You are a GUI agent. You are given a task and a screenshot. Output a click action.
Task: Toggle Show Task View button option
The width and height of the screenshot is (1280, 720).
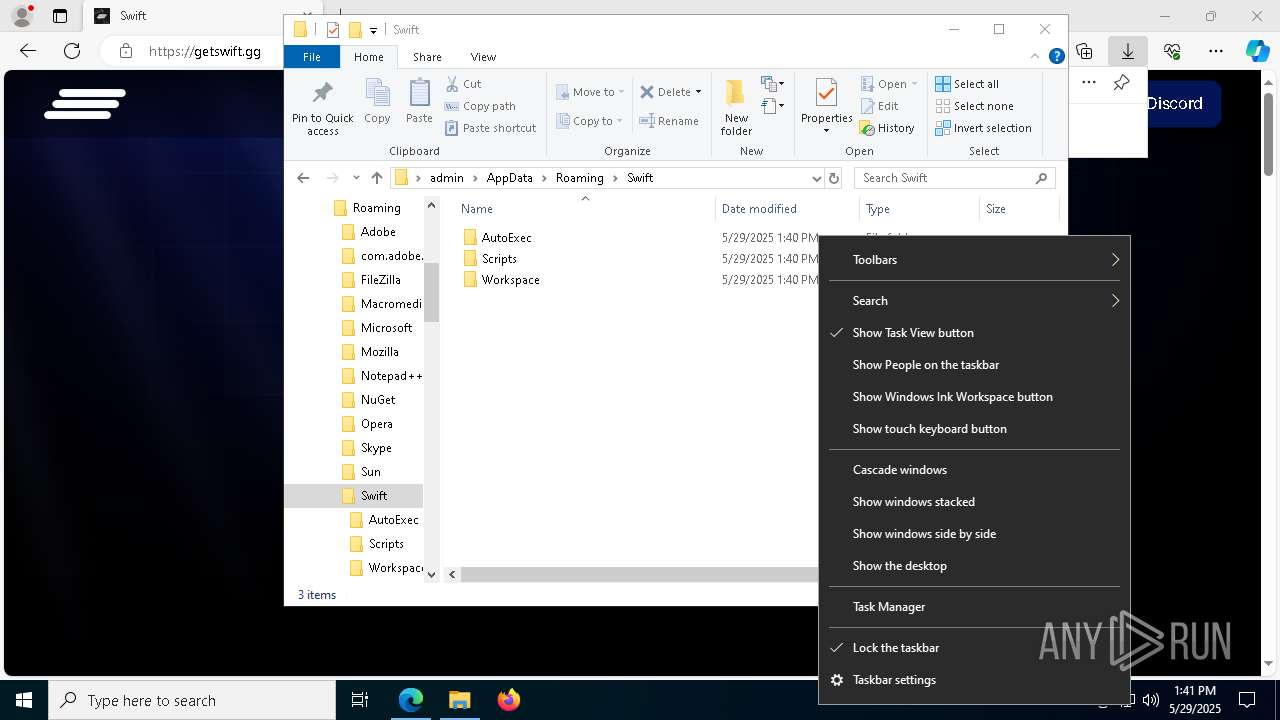(x=974, y=333)
